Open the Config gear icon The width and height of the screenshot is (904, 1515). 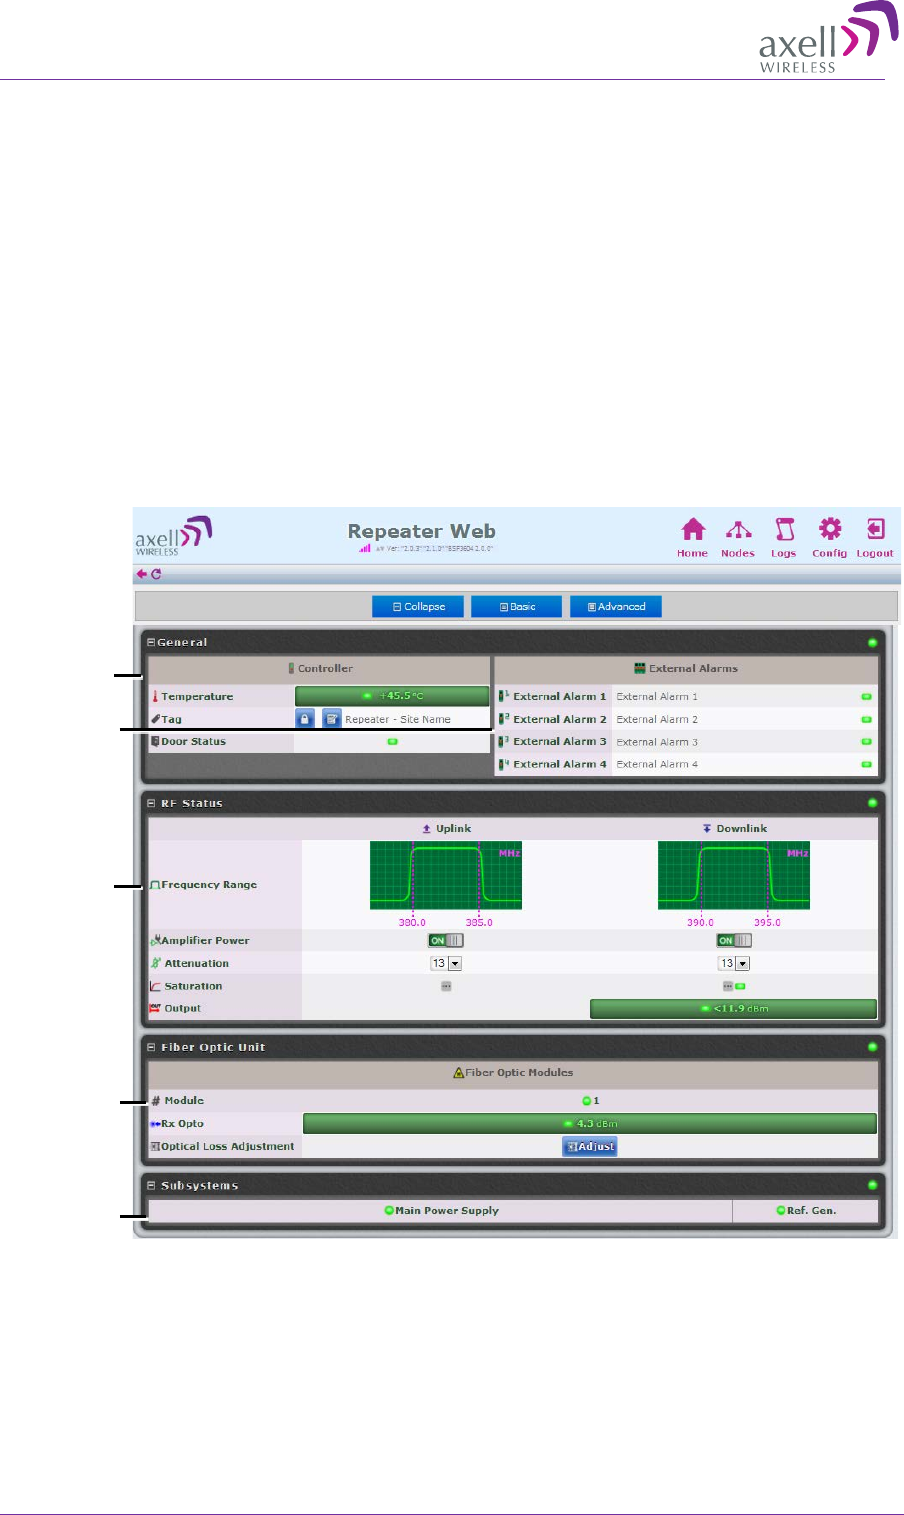(830, 528)
